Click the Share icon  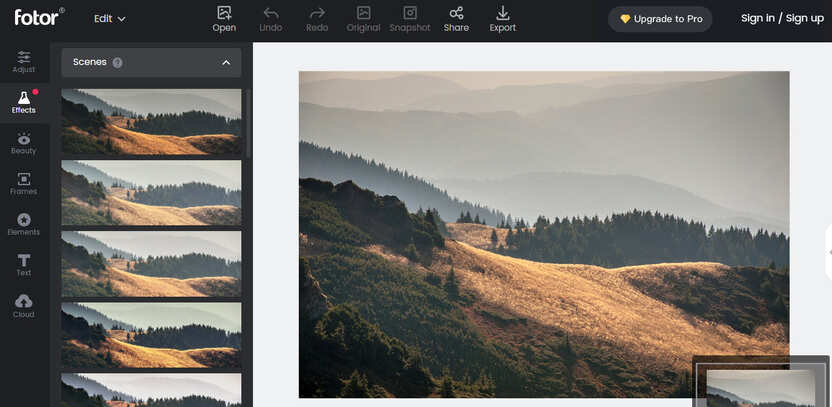coord(456,13)
